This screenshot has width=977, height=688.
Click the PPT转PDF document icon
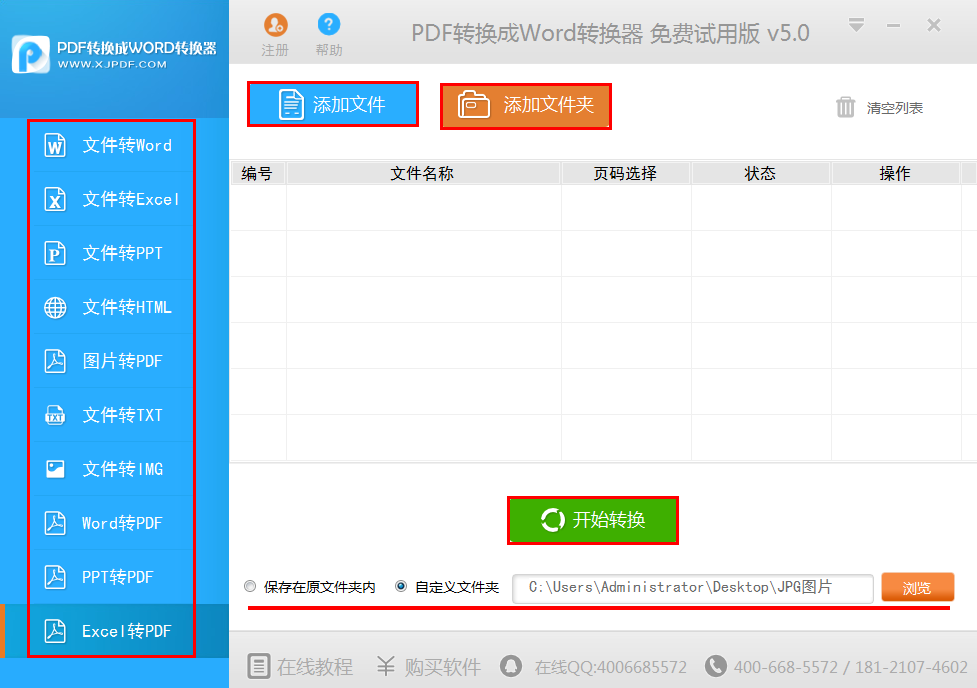point(55,577)
